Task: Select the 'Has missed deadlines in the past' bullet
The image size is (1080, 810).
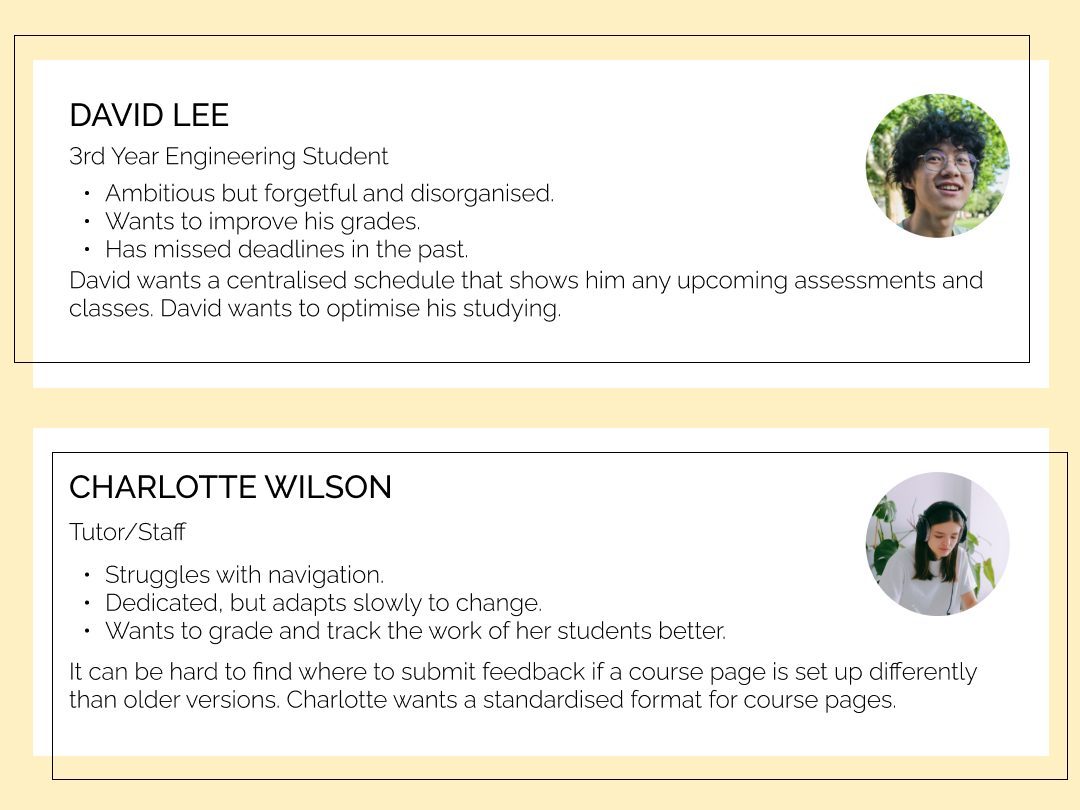Action: pos(286,249)
